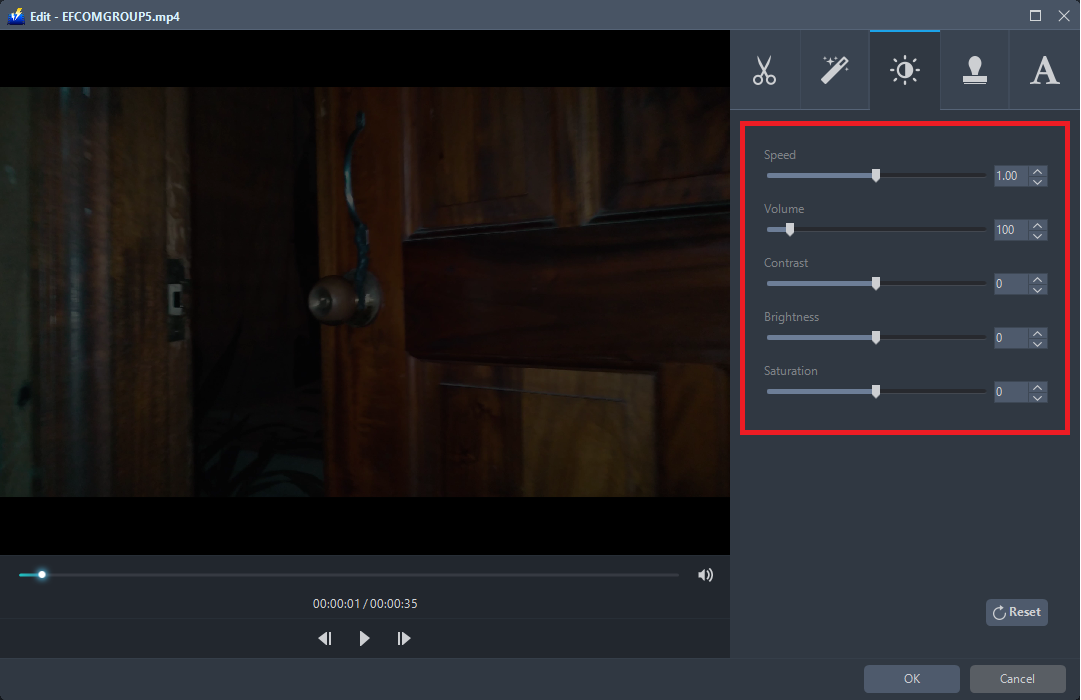The height and width of the screenshot is (700, 1081).
Task: Increase Speed using its up stepper arrow
Action: tap(1038, 171)
